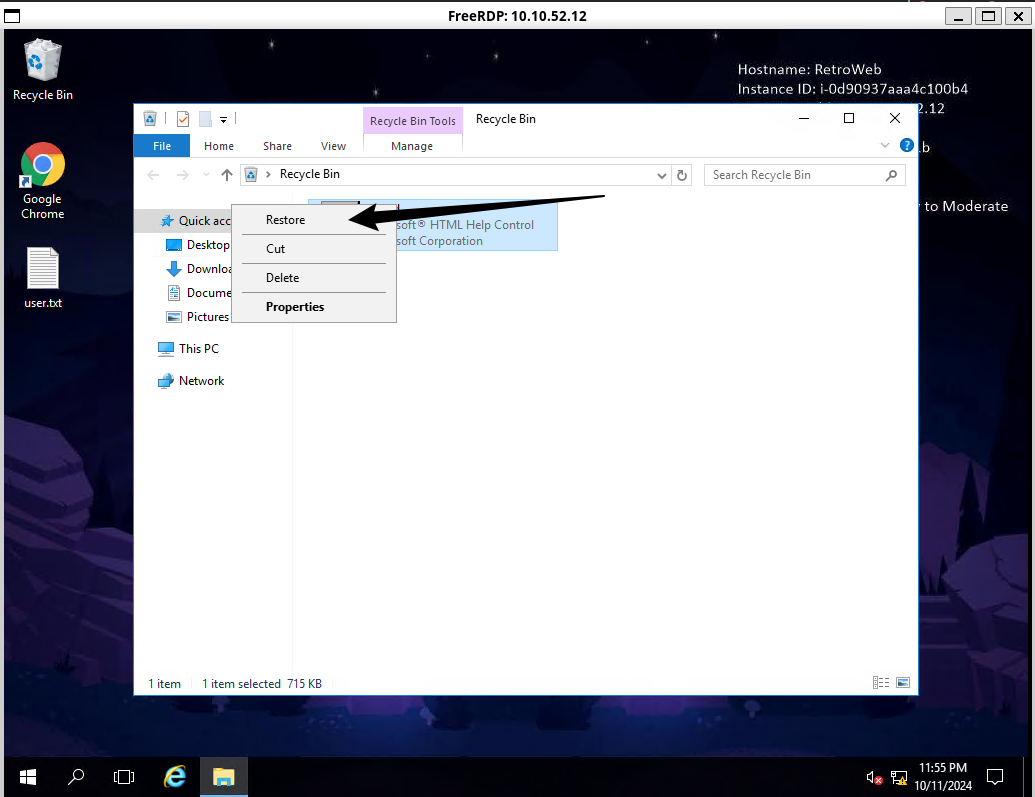The image size is (1035, 797).
Task: Select Network in the navigation pane
Action: (201, 381)
